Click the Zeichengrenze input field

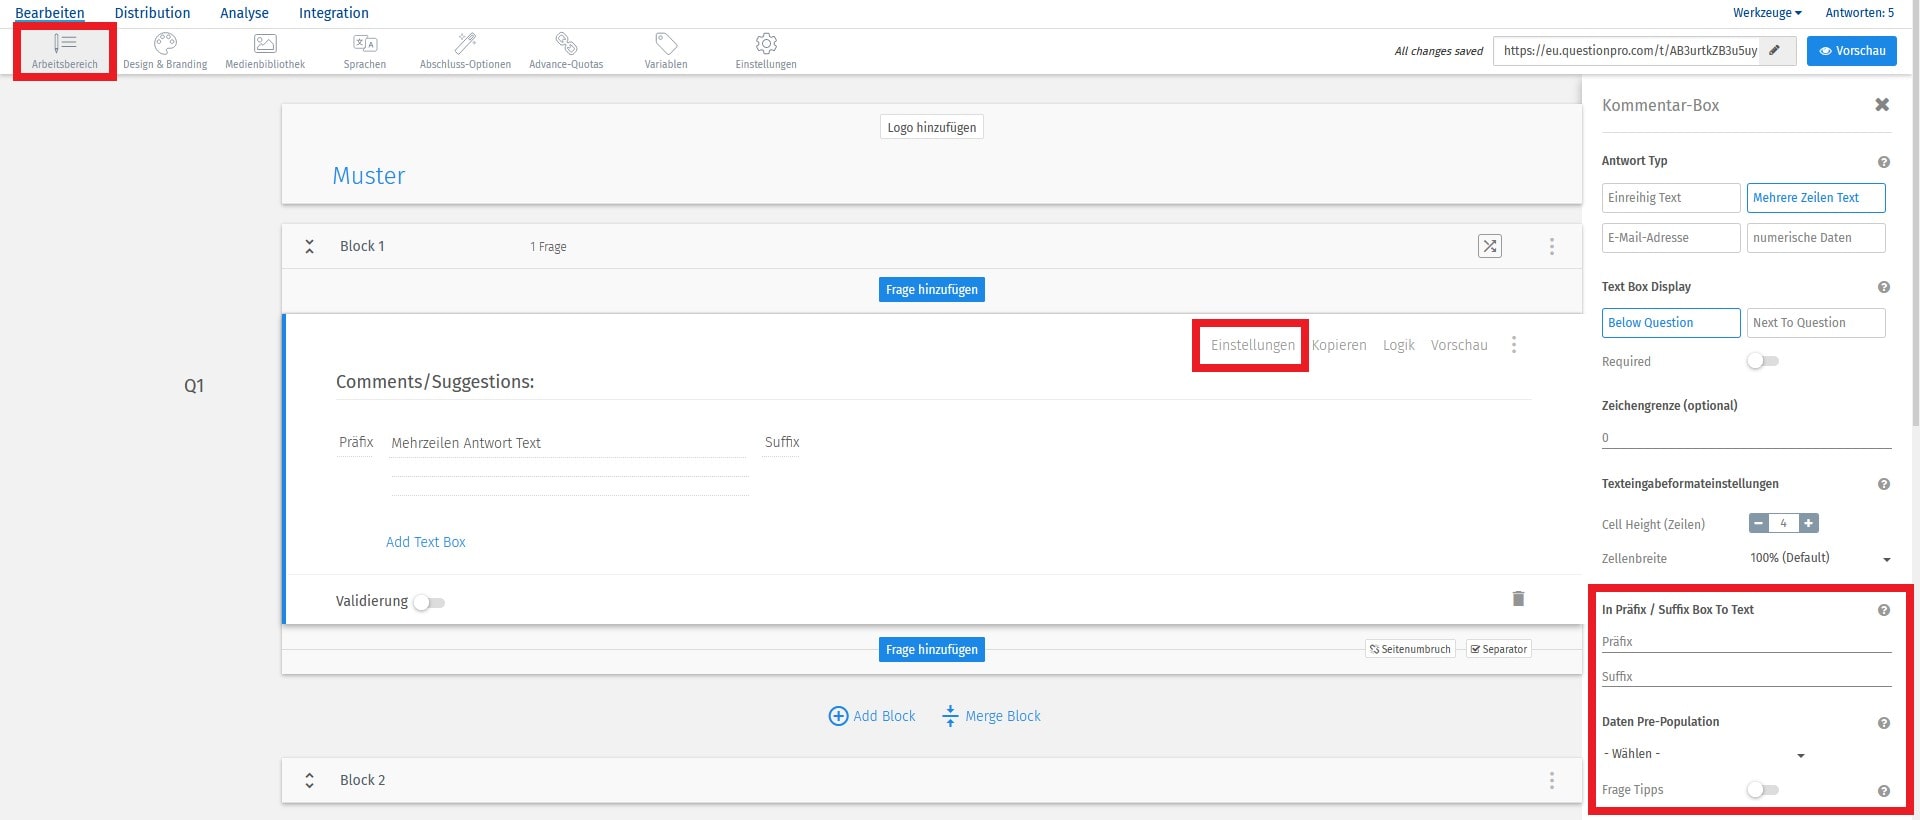tap(1746, 438)
